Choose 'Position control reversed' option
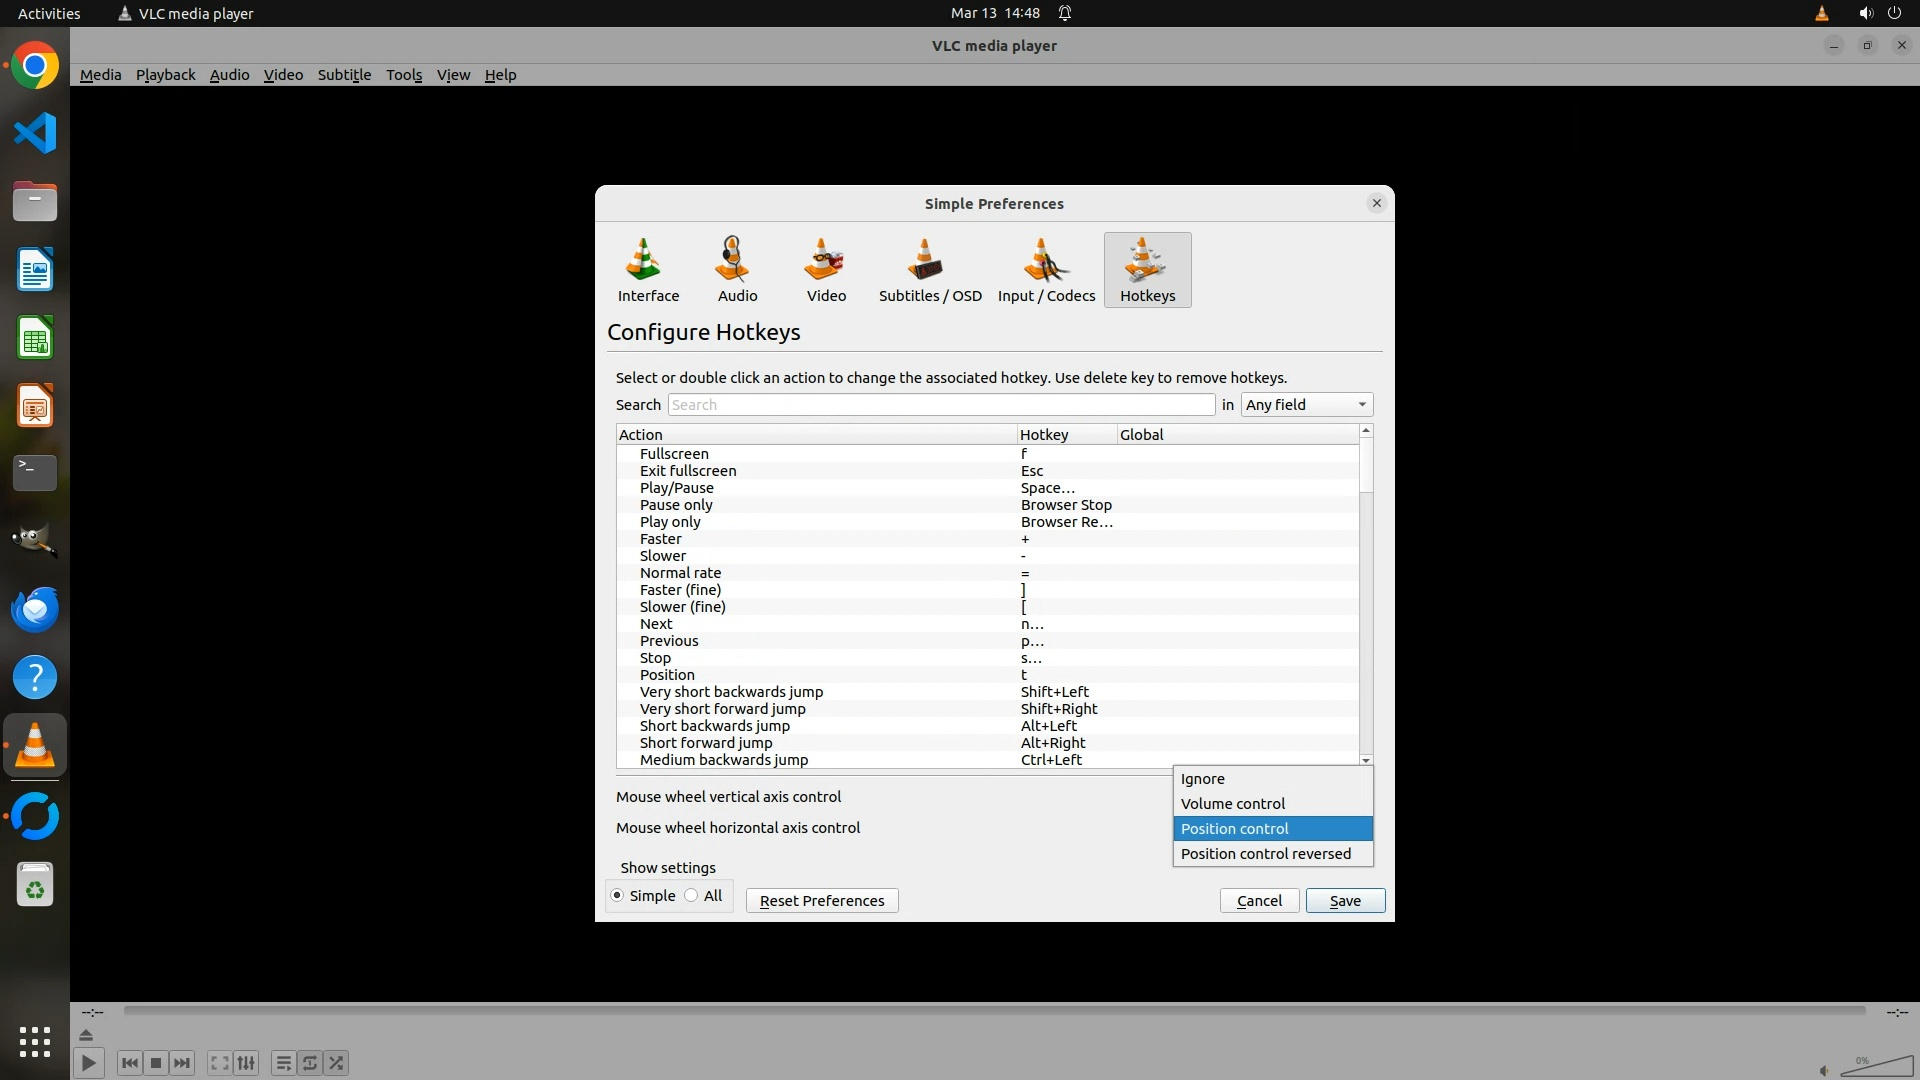The image size is (1920, 1080). click(1265, 854)
